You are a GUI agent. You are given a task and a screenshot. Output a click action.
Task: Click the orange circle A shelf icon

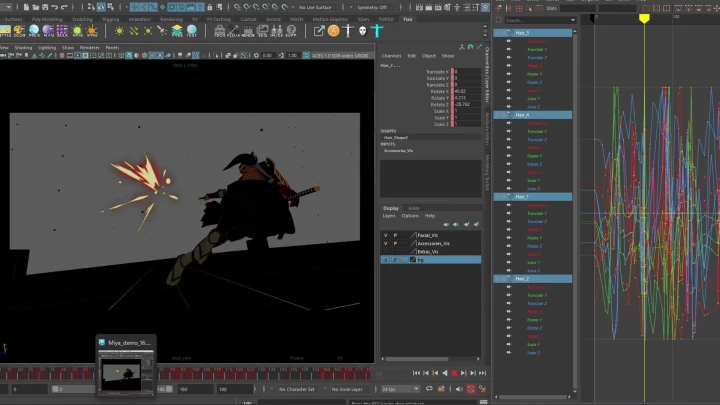(x=333, y=31)
